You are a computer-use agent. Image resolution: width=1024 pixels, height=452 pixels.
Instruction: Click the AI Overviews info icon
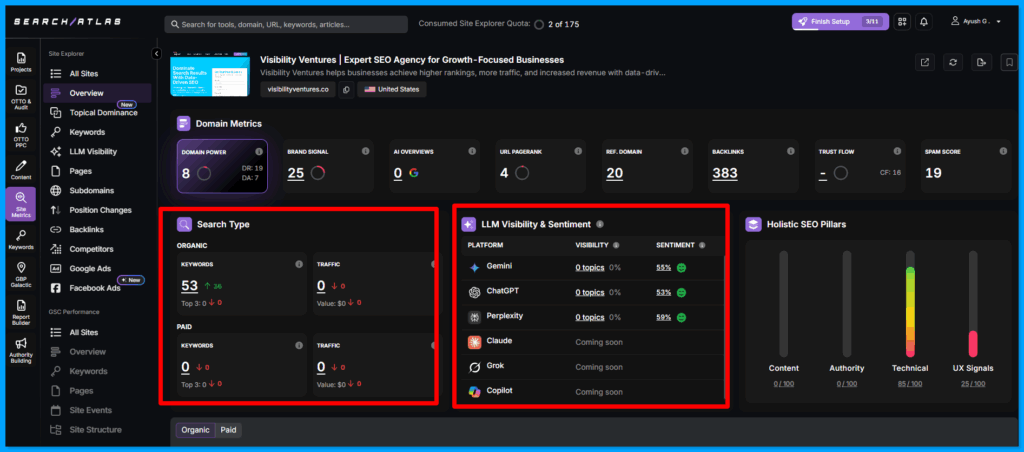472,152
